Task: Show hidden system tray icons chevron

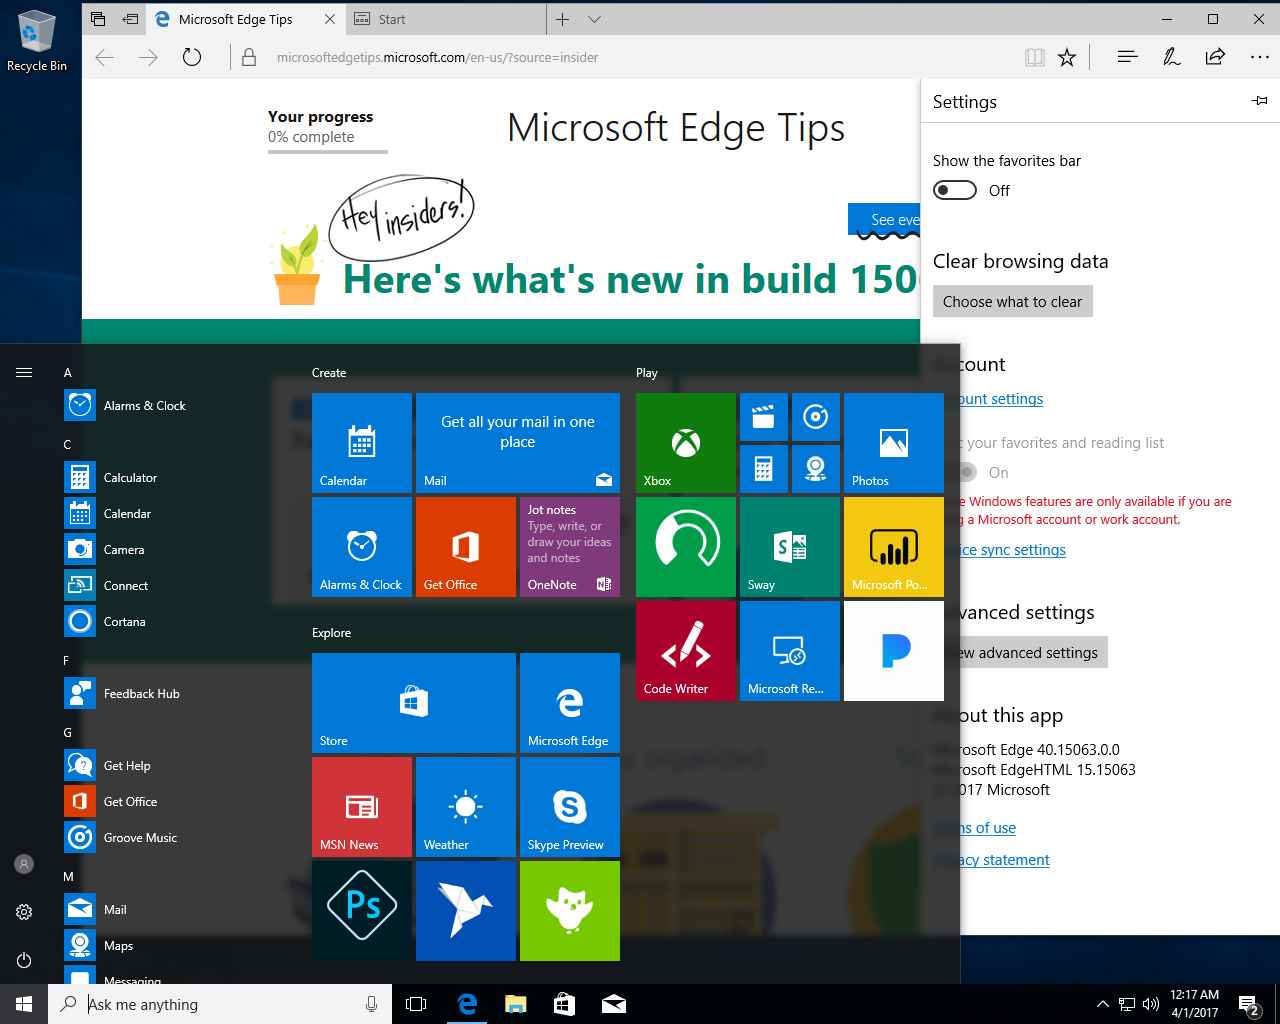Action: tap(1102, 1004)
